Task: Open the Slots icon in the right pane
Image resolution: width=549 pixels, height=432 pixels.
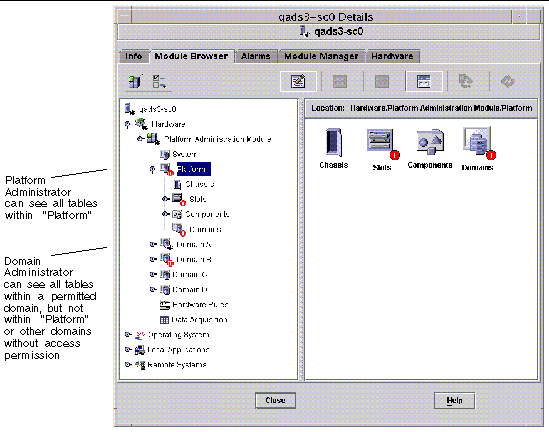Action: (383, 144)
